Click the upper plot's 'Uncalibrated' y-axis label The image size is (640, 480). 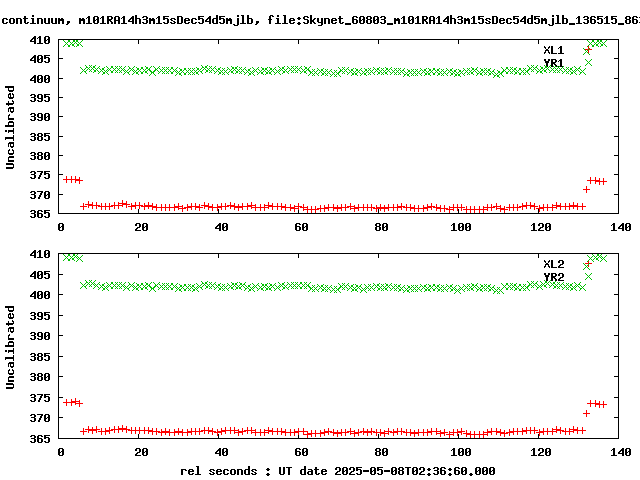tap(10, 127)
